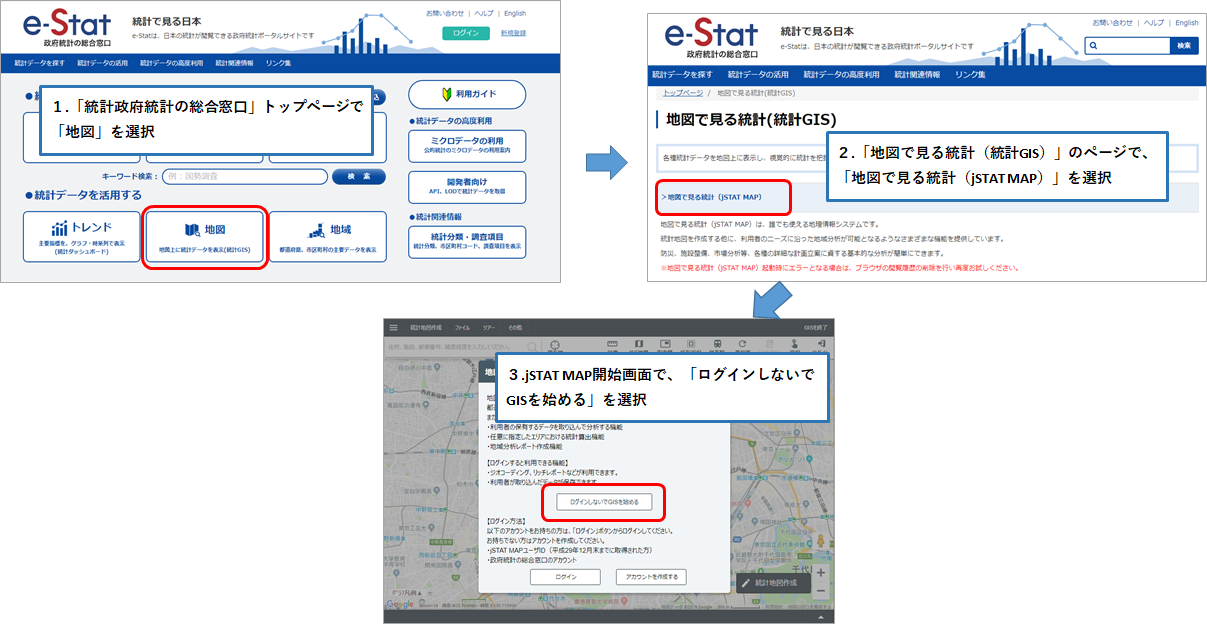Click the reload icon in jSTAT MAP toolbar
The width and height of the screenshot is (1207, 624).
tap(743, 345)
